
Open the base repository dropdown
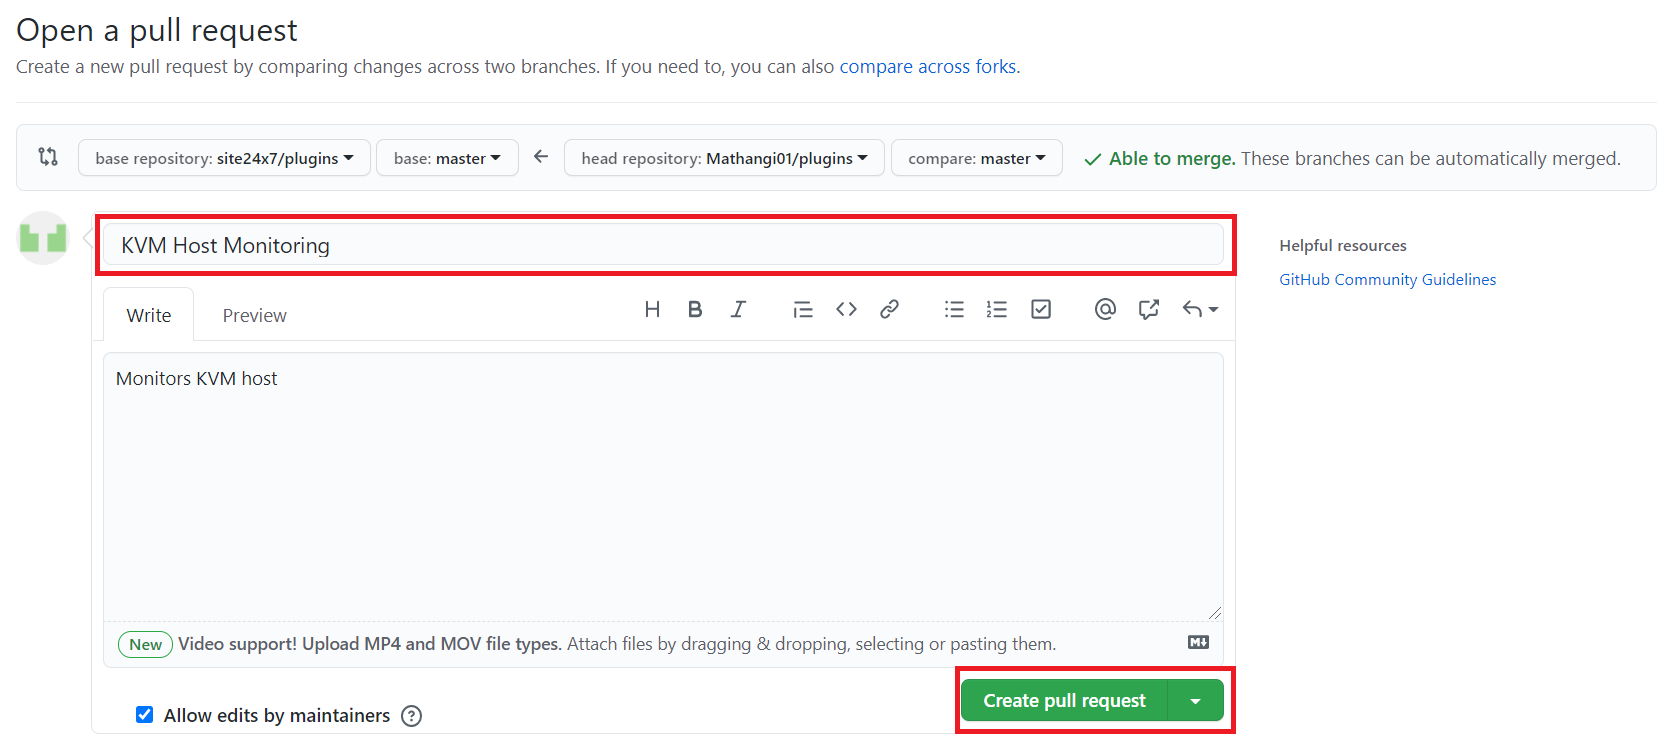pyautogui.click(x=224, y=158)
